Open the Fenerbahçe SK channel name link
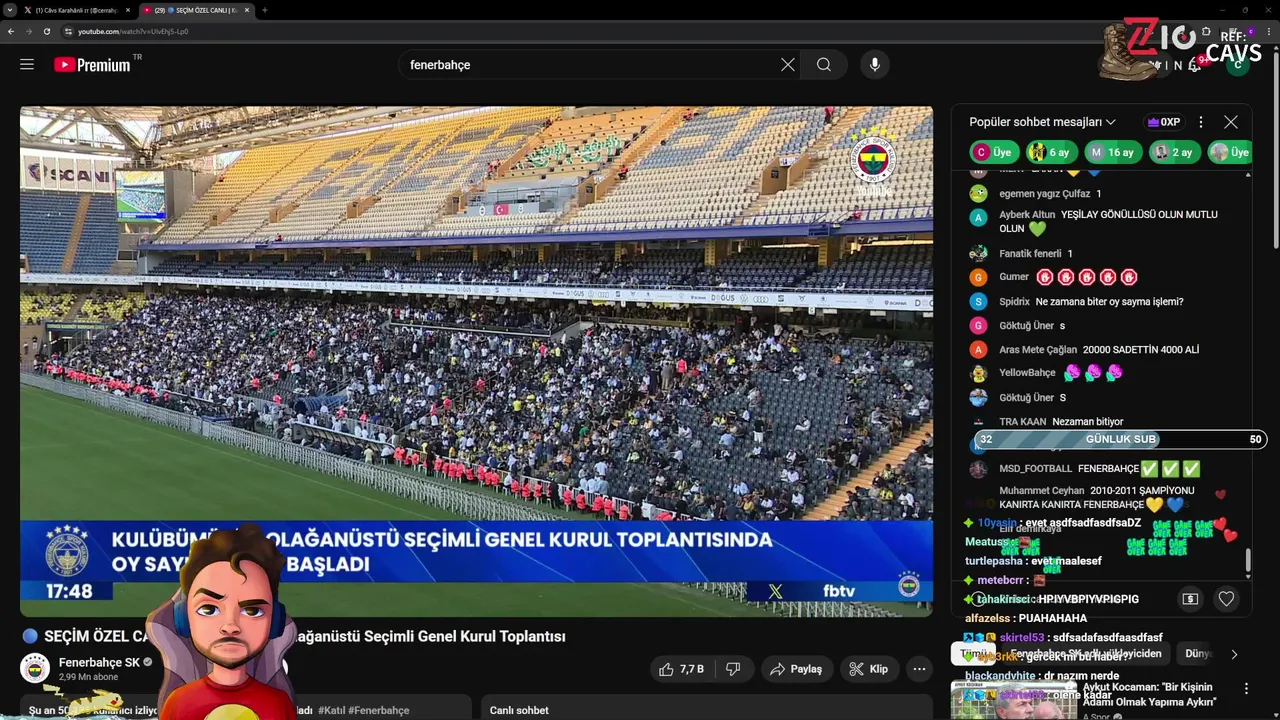Image resolution: width=1280 pixels, height=720 pixels. pos(99,662)
